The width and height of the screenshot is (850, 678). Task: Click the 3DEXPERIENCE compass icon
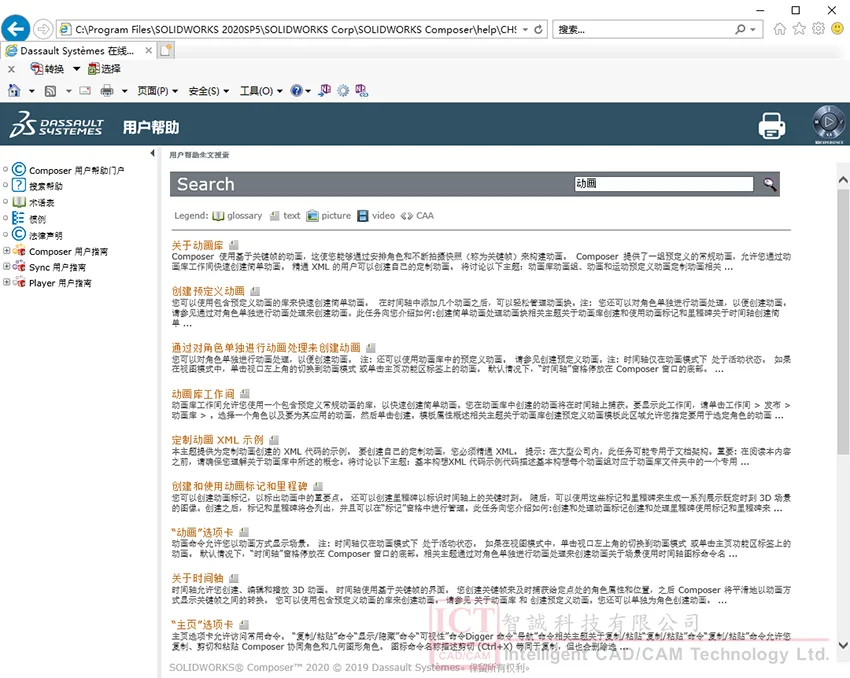click(x=828, y=122)
